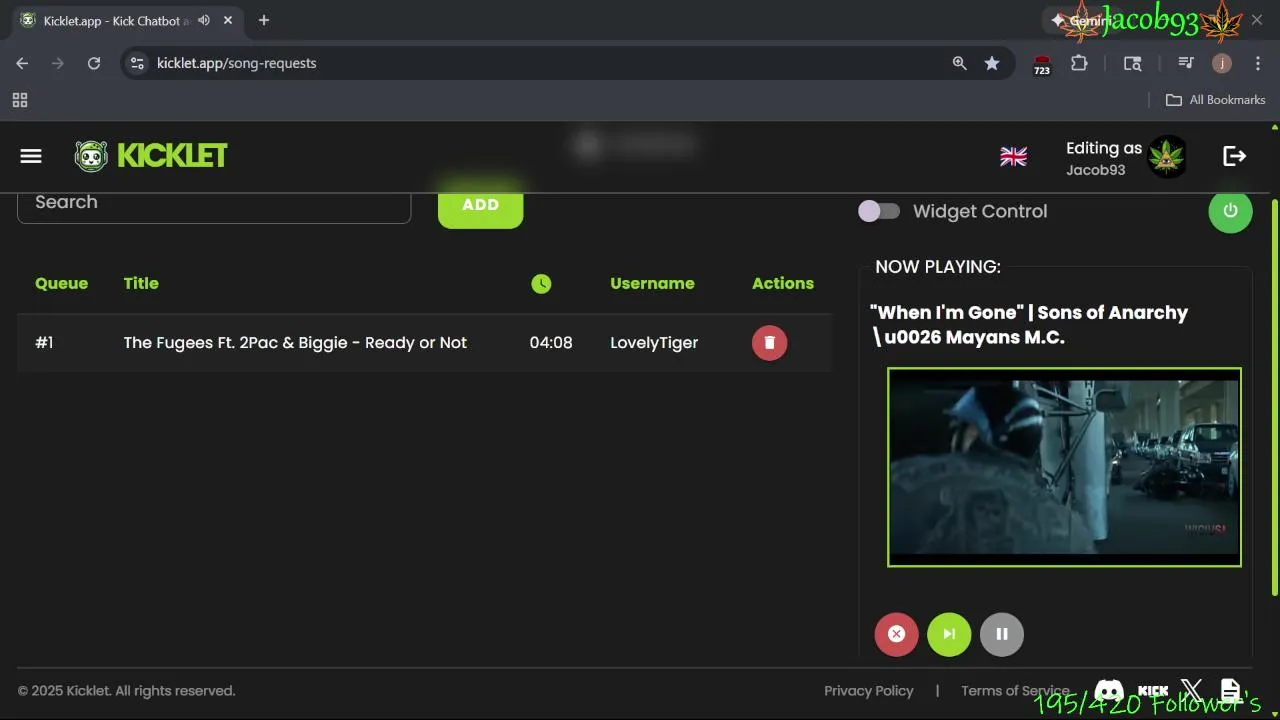The image size is (1280, 720).
Task: Click the Editing as Jacob93 label
Action: (x=1104, y=158)
